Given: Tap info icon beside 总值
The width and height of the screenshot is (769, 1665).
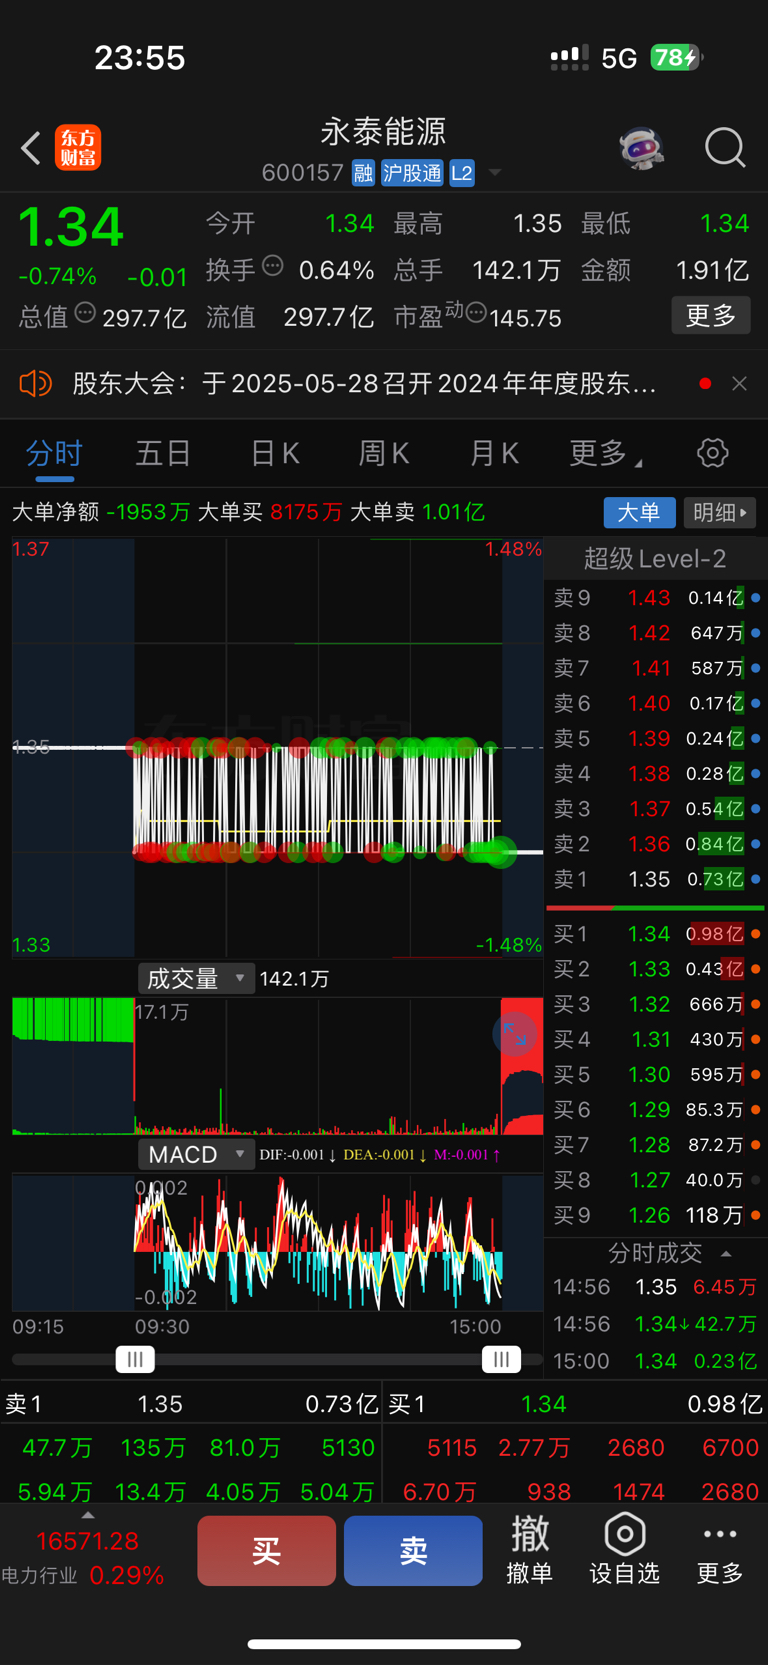Looking at the screenshot, I should coord(86,313).
